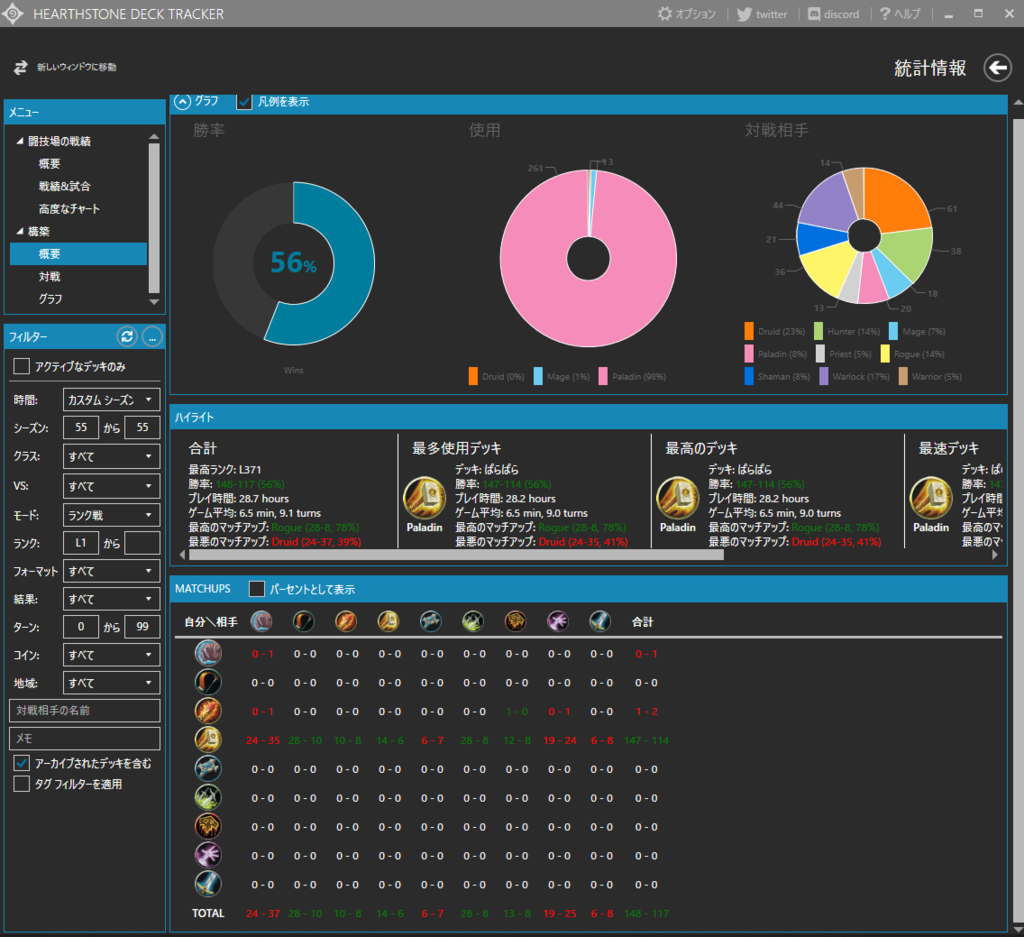The height and width of the screenshot is (937, 1024).
Task: Click the Rogue row icon in matchups table
Action: 208,797
